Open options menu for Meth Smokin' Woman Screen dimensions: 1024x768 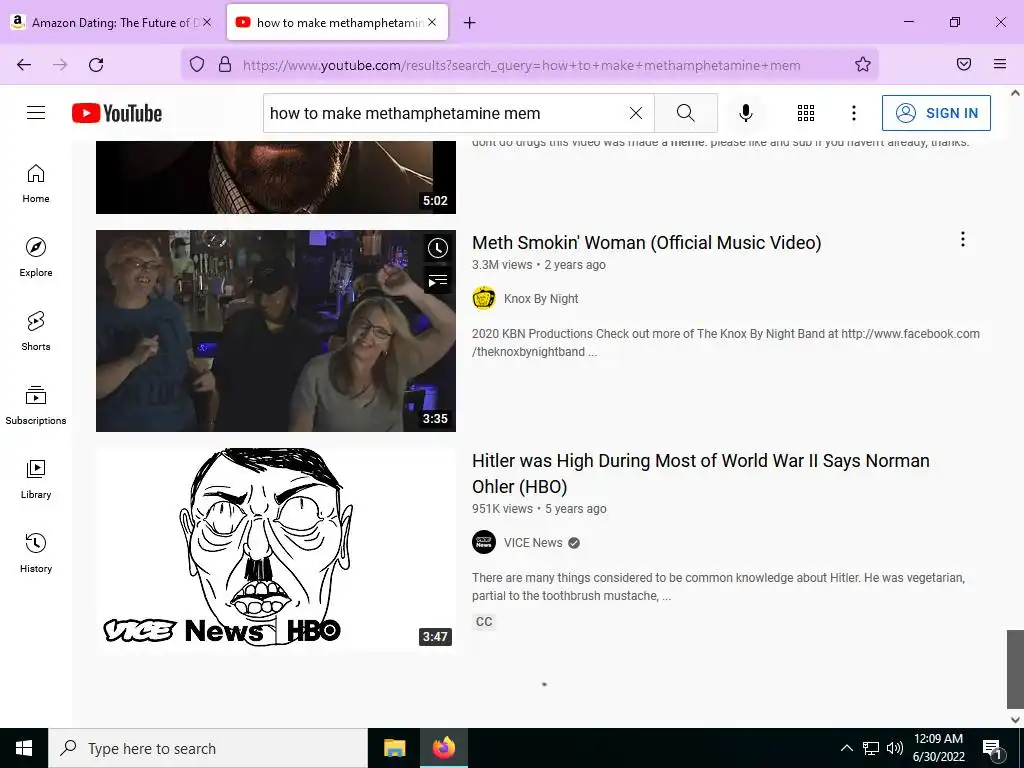[963, 240]
